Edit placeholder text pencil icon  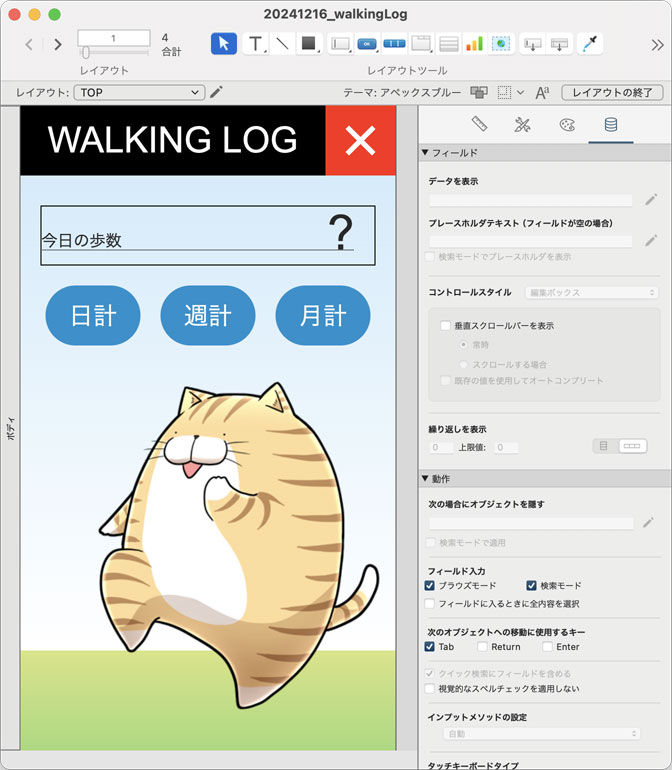click(651, 241)
